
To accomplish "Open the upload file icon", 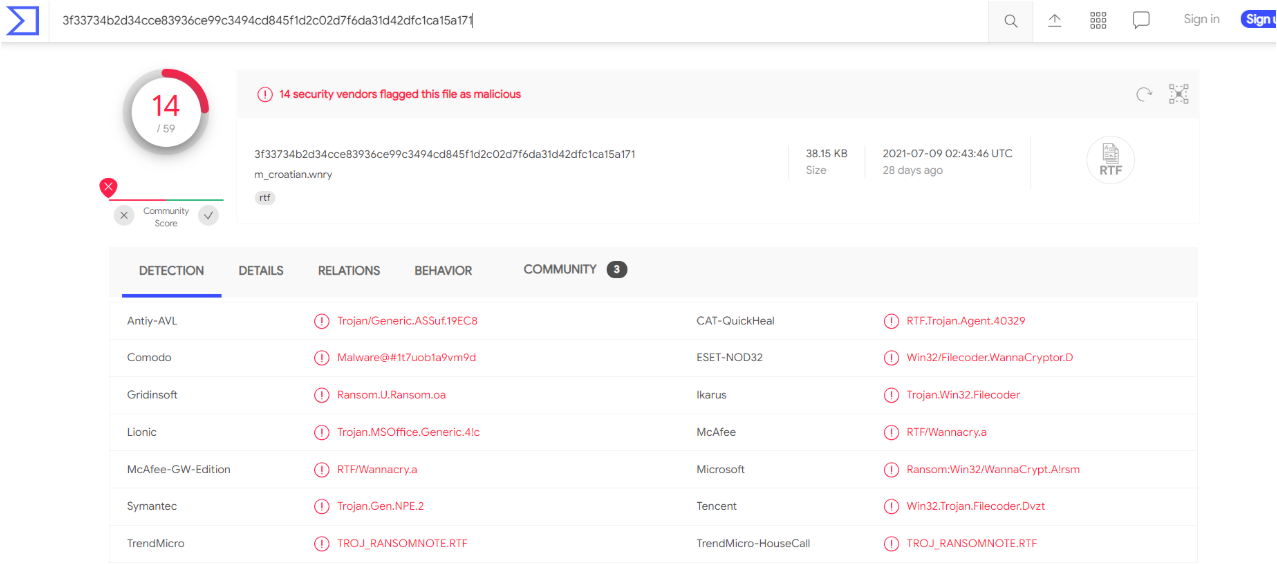I will tap(1054, 20).
